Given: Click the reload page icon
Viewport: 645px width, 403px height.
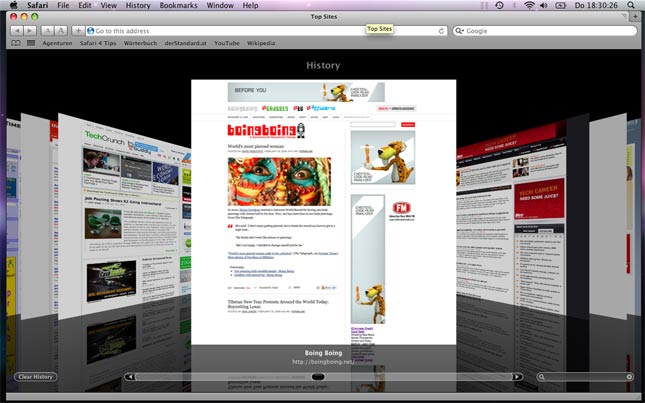Looking at the screenshot, I should (441, 31).
